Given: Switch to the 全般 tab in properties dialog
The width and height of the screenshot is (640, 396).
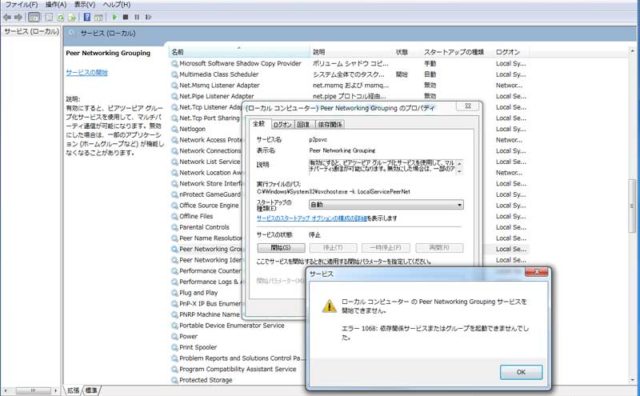Looking at the screenshot, I should [x=259, y=124].
